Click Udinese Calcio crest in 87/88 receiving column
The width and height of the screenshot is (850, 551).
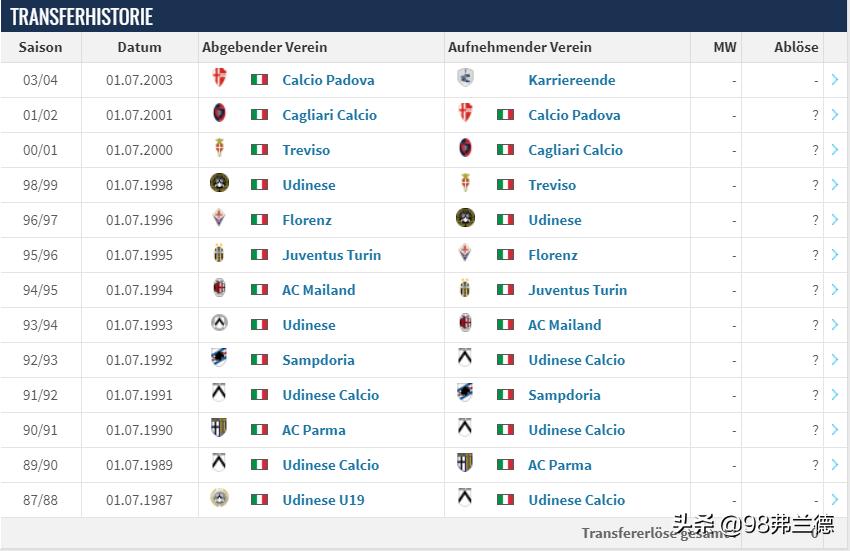tap(465, 499)
